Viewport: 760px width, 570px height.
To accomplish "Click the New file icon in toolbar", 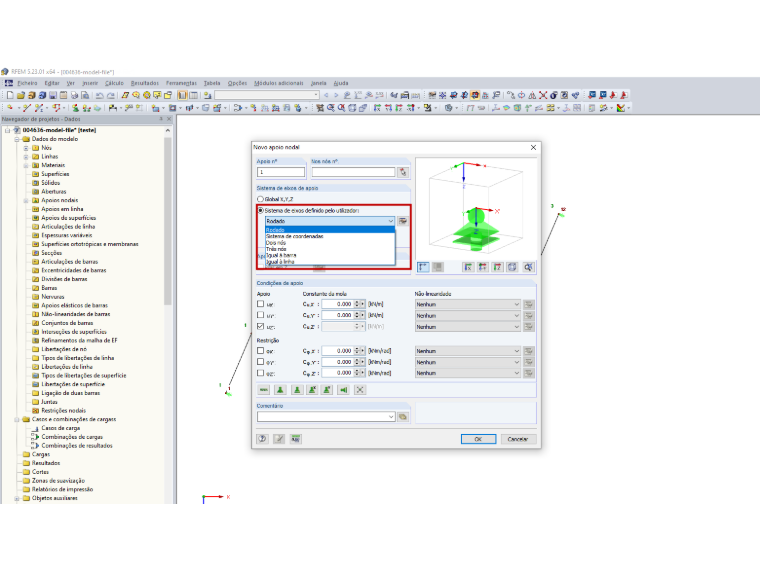I will (10, 95).
